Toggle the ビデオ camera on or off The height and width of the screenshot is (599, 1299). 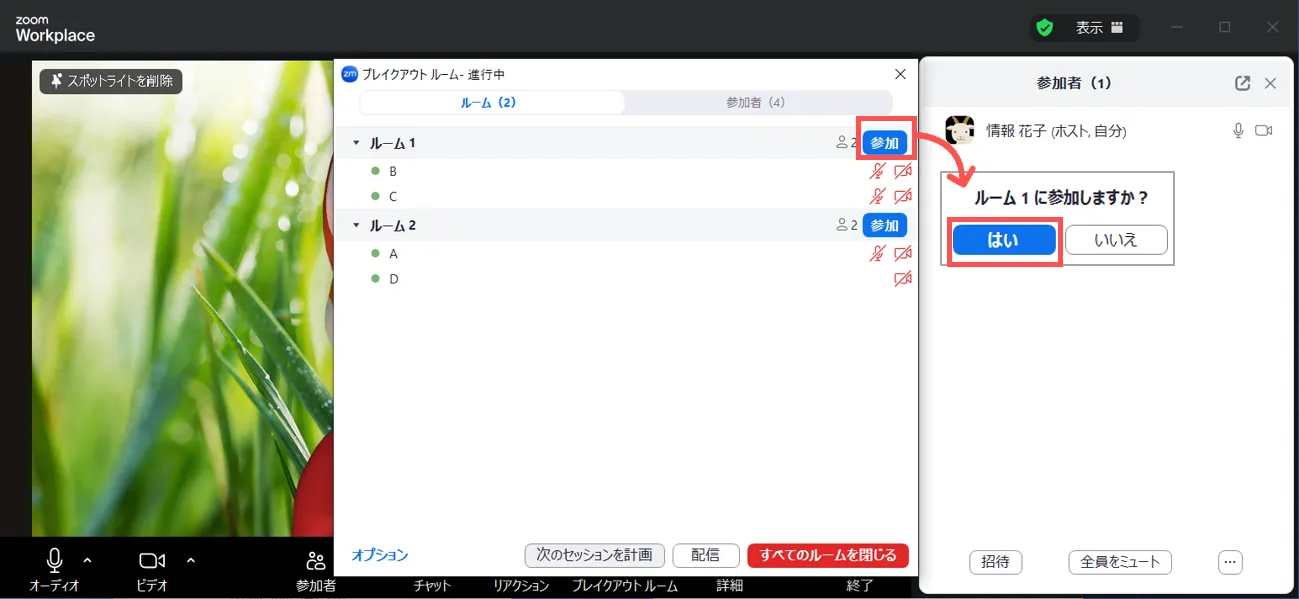click(152, 568)
